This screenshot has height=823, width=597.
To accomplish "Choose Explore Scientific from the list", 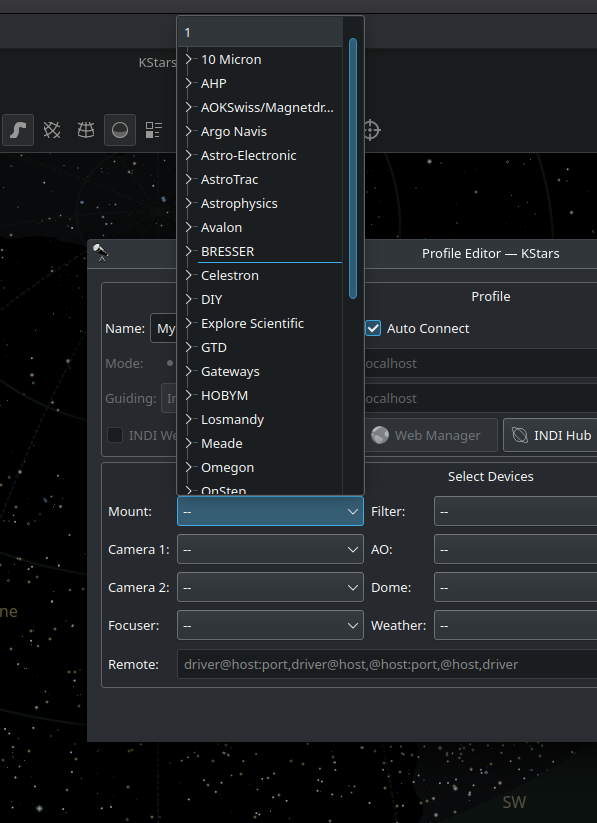I will tap(252, 323).
